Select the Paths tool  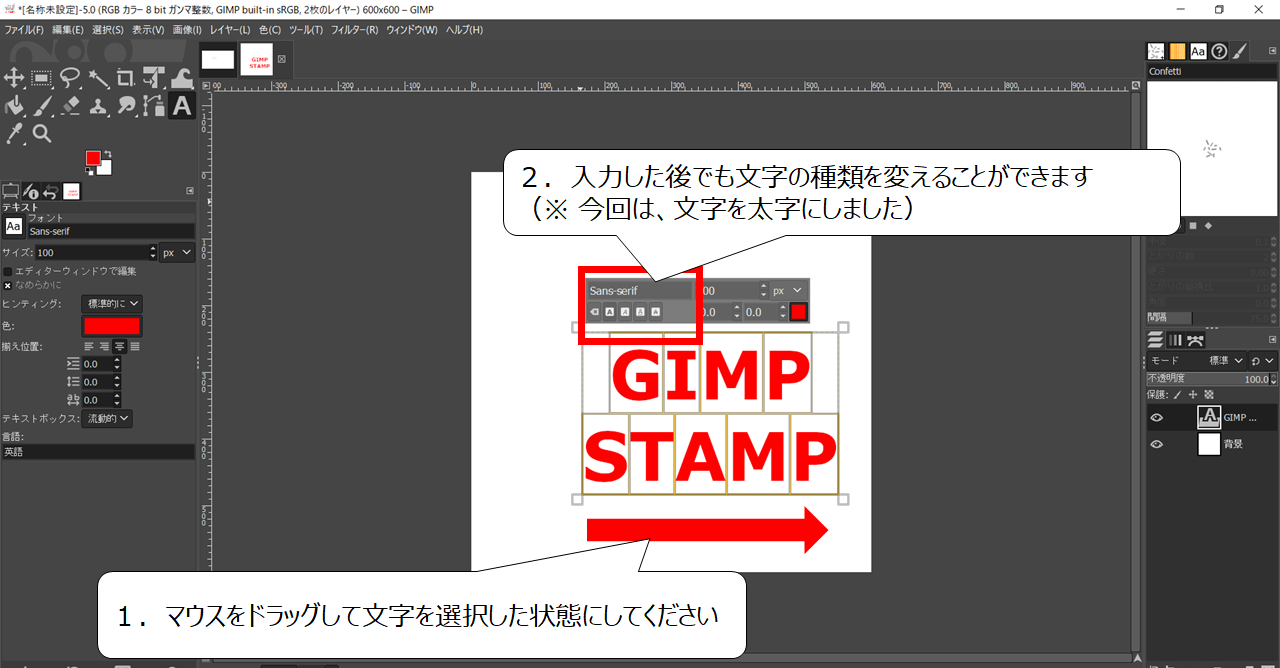pos(153,105)
